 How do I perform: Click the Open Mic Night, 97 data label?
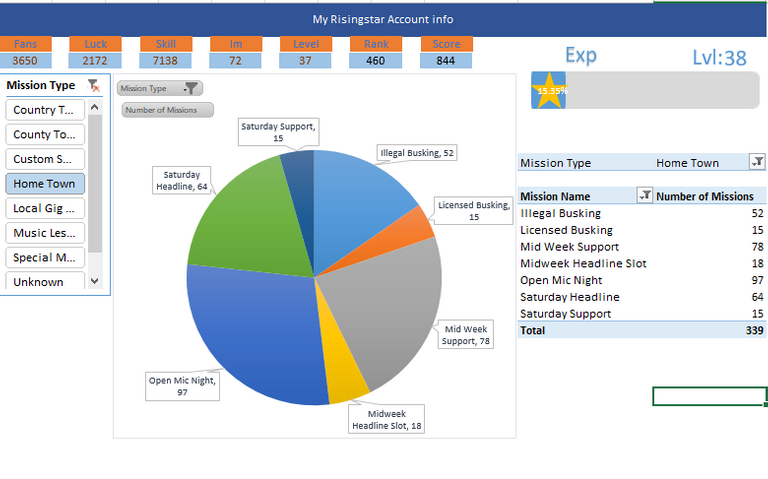pos(182,386)
